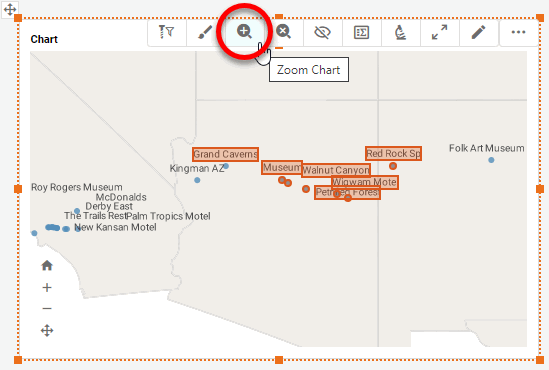Open the more options ellipsis menu
549x370 pixels.
tap(518, 32)
